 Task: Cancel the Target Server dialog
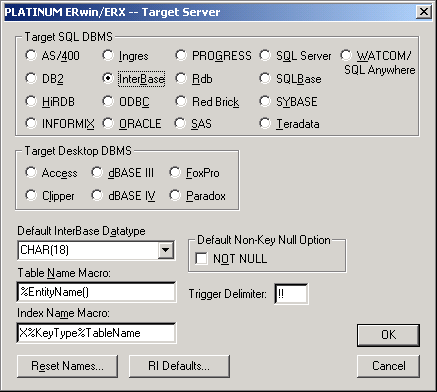(x=388, y=366)
